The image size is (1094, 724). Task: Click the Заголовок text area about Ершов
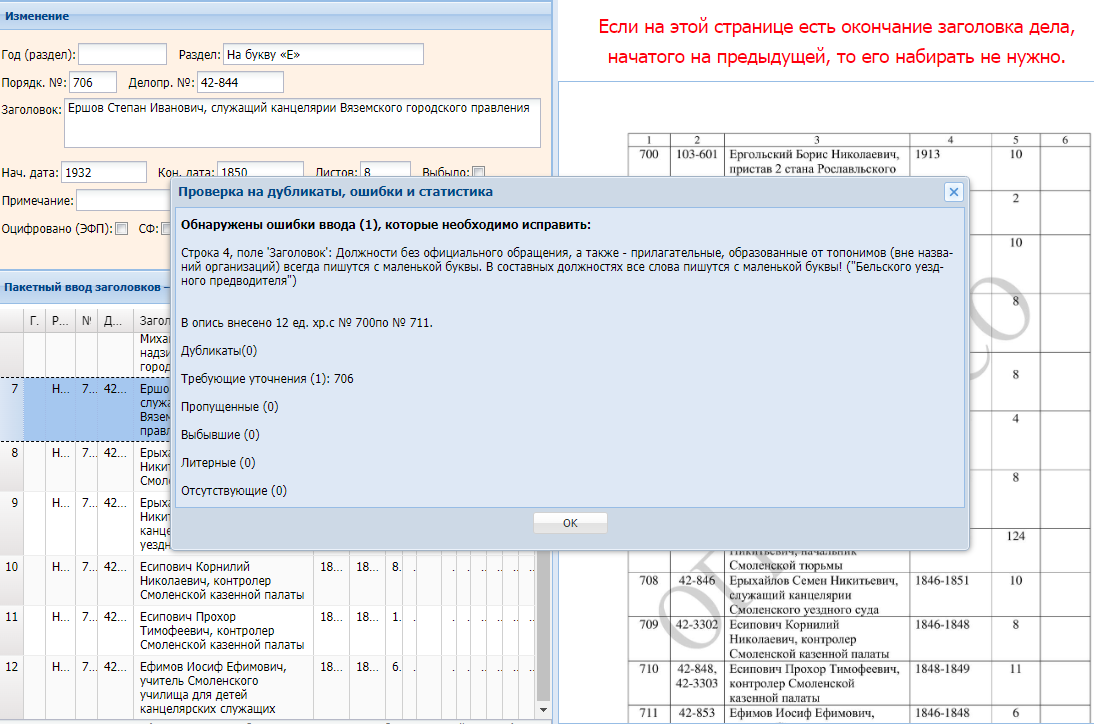tap(302, 123)
